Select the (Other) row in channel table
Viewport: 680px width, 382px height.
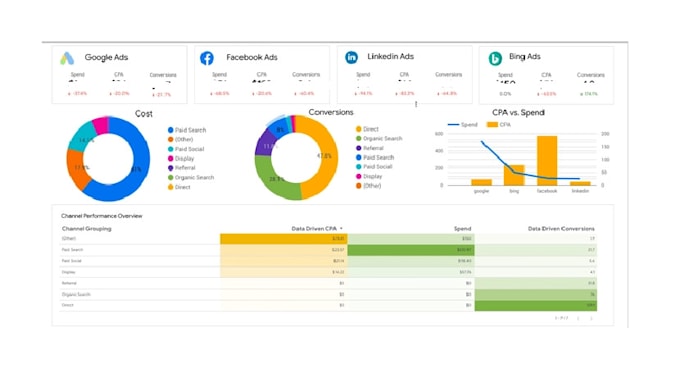click(x=329, y=238)
